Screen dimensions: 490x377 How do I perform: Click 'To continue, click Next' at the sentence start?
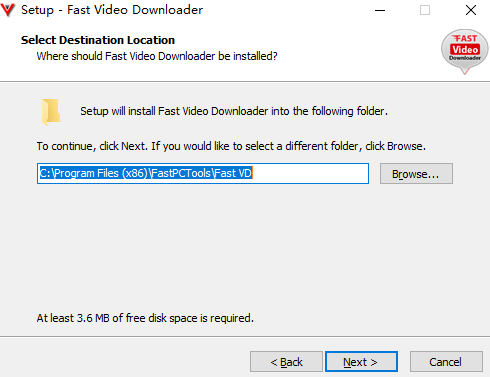coord(91,146)
